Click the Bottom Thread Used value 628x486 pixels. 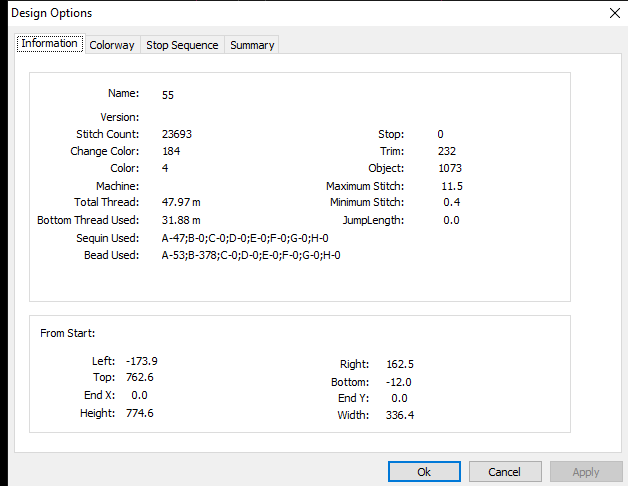click(x=181, y=220)
